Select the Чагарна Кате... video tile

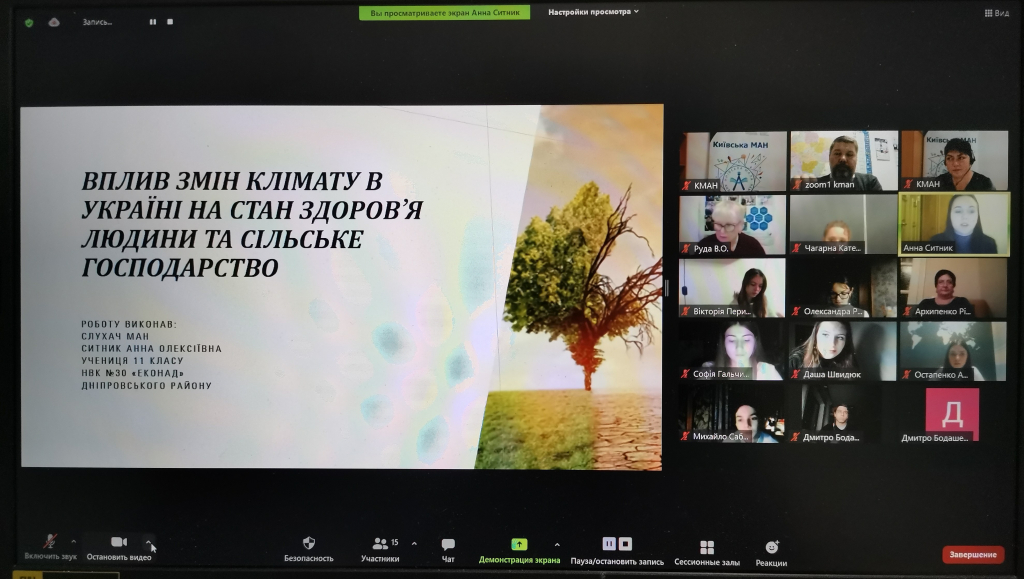point(844,224)
